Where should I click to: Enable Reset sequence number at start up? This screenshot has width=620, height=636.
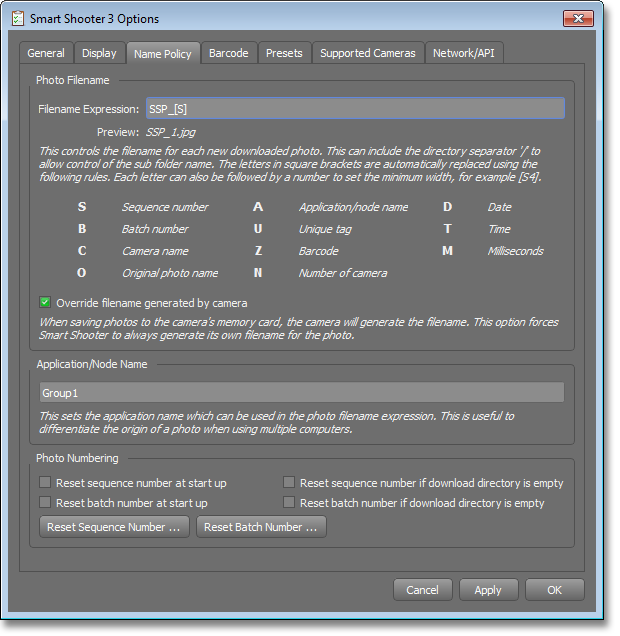coord(45,483)
